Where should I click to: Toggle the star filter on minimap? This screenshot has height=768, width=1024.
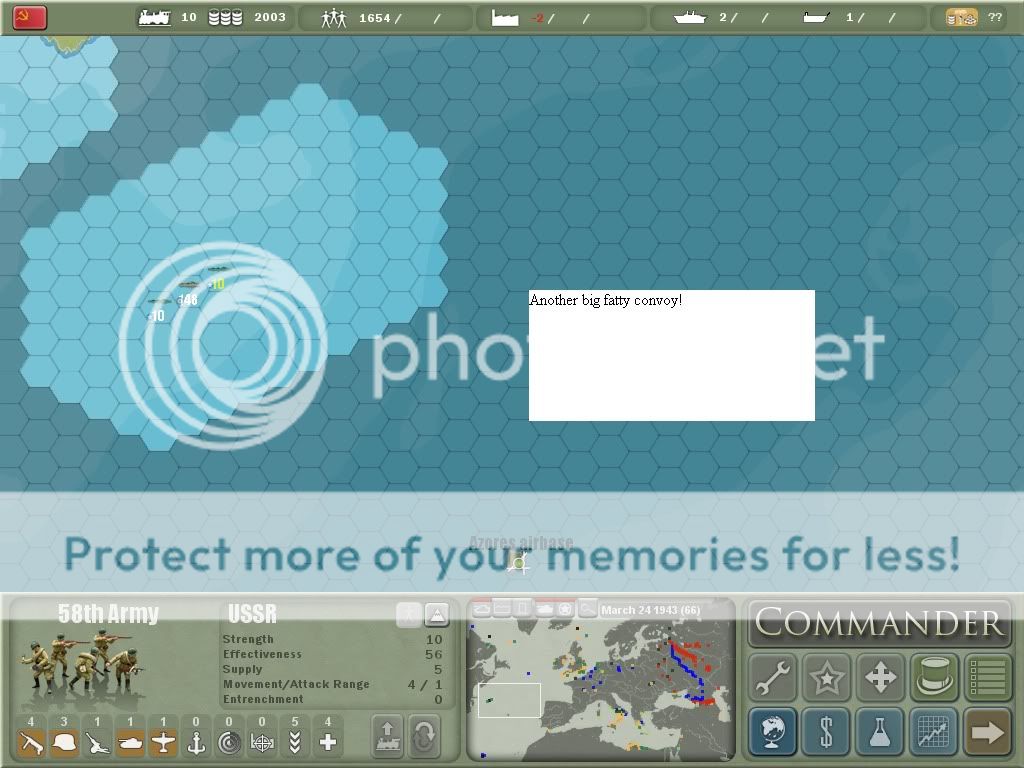point(566,608)
